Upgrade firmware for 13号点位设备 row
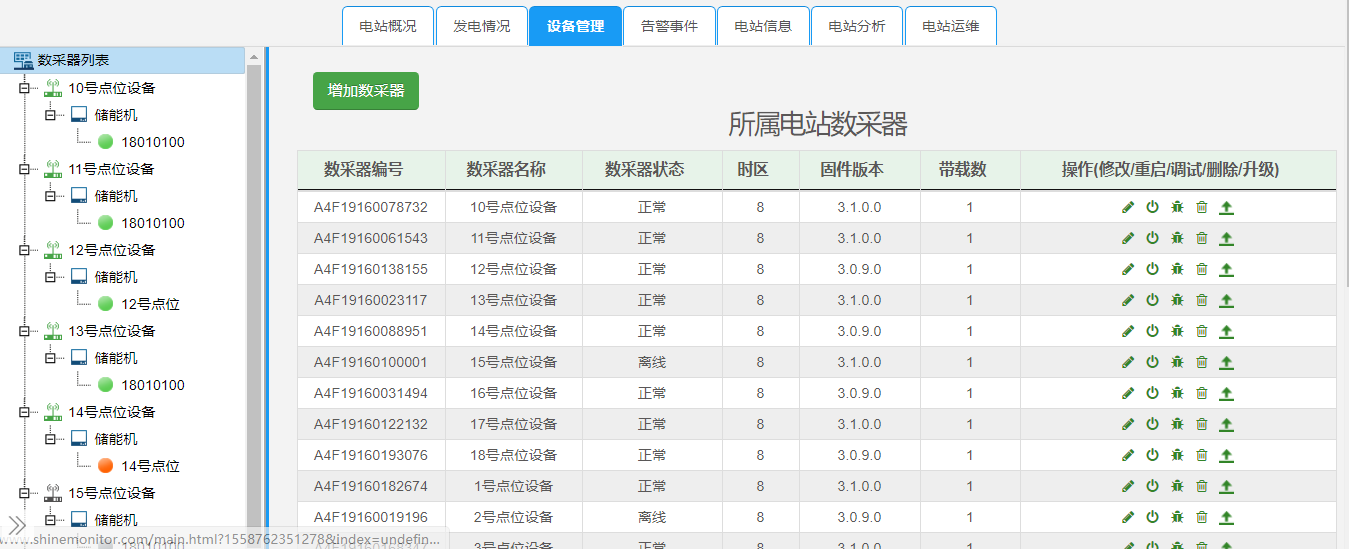The width and height of the screenshot is (1349, 549). point(1227,301)
